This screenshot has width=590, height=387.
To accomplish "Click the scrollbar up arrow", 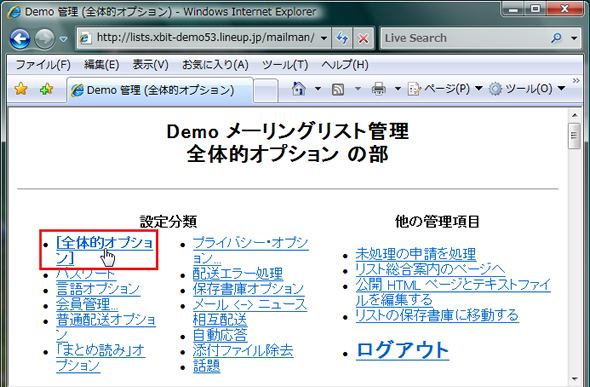I will [x=574, y=115].
